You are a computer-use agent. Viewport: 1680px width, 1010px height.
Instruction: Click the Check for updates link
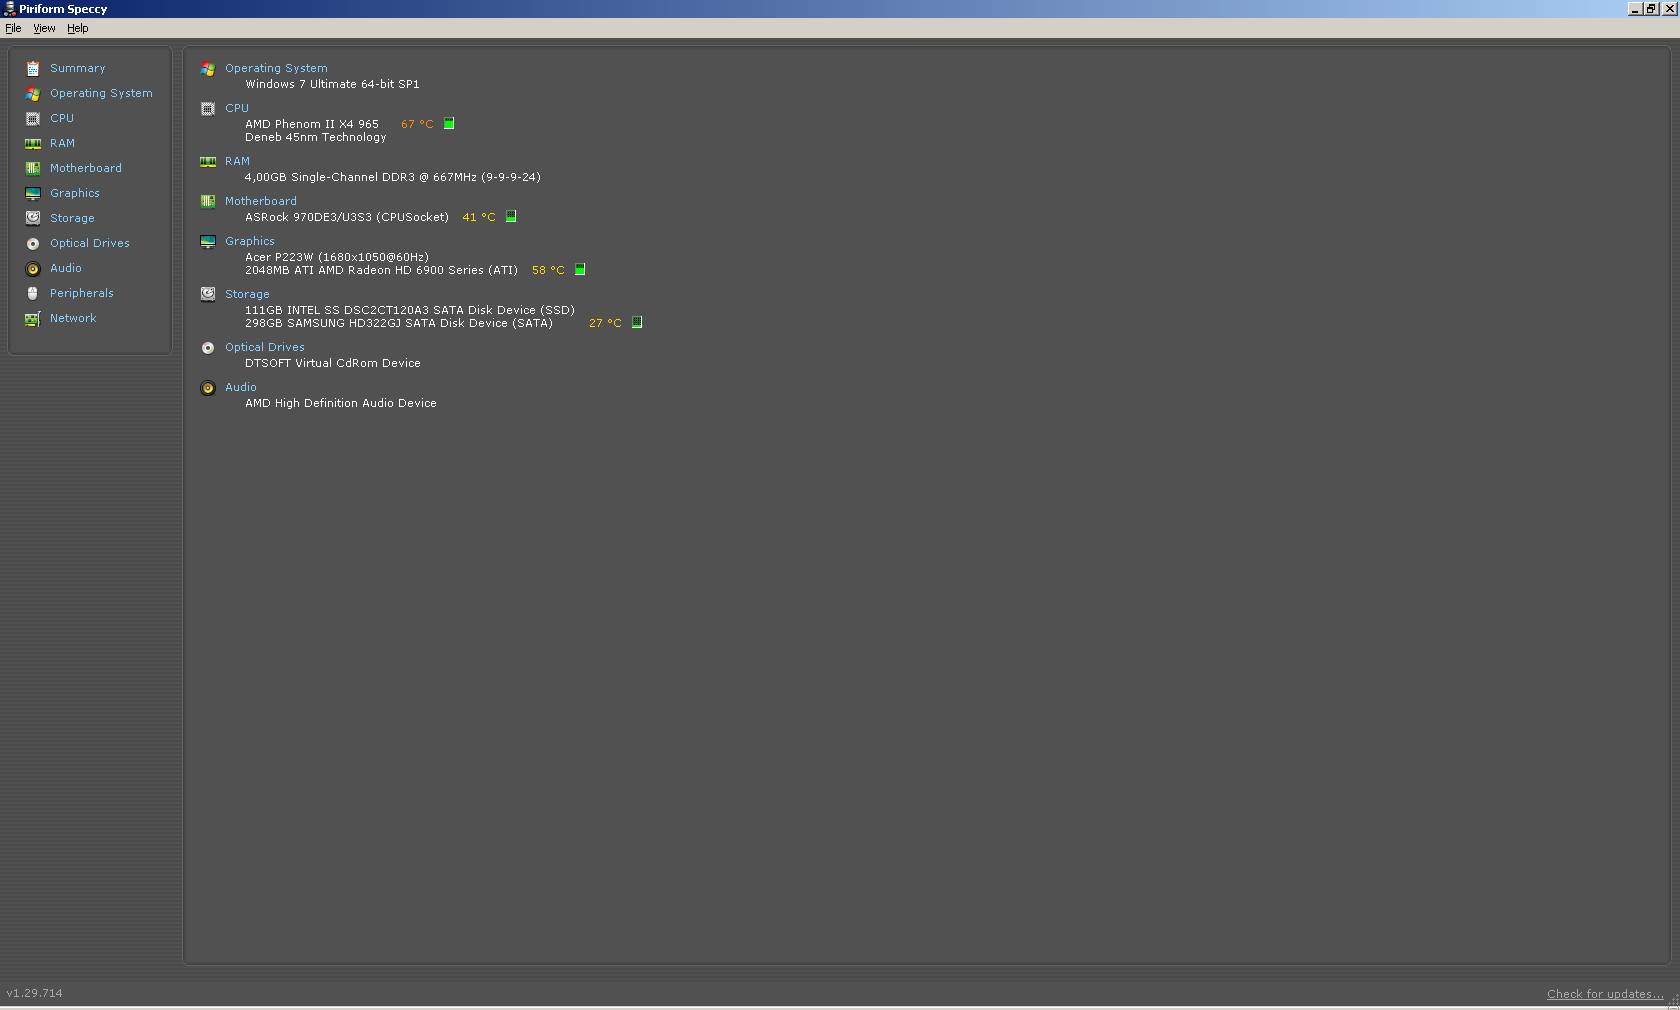[1605, 994]
